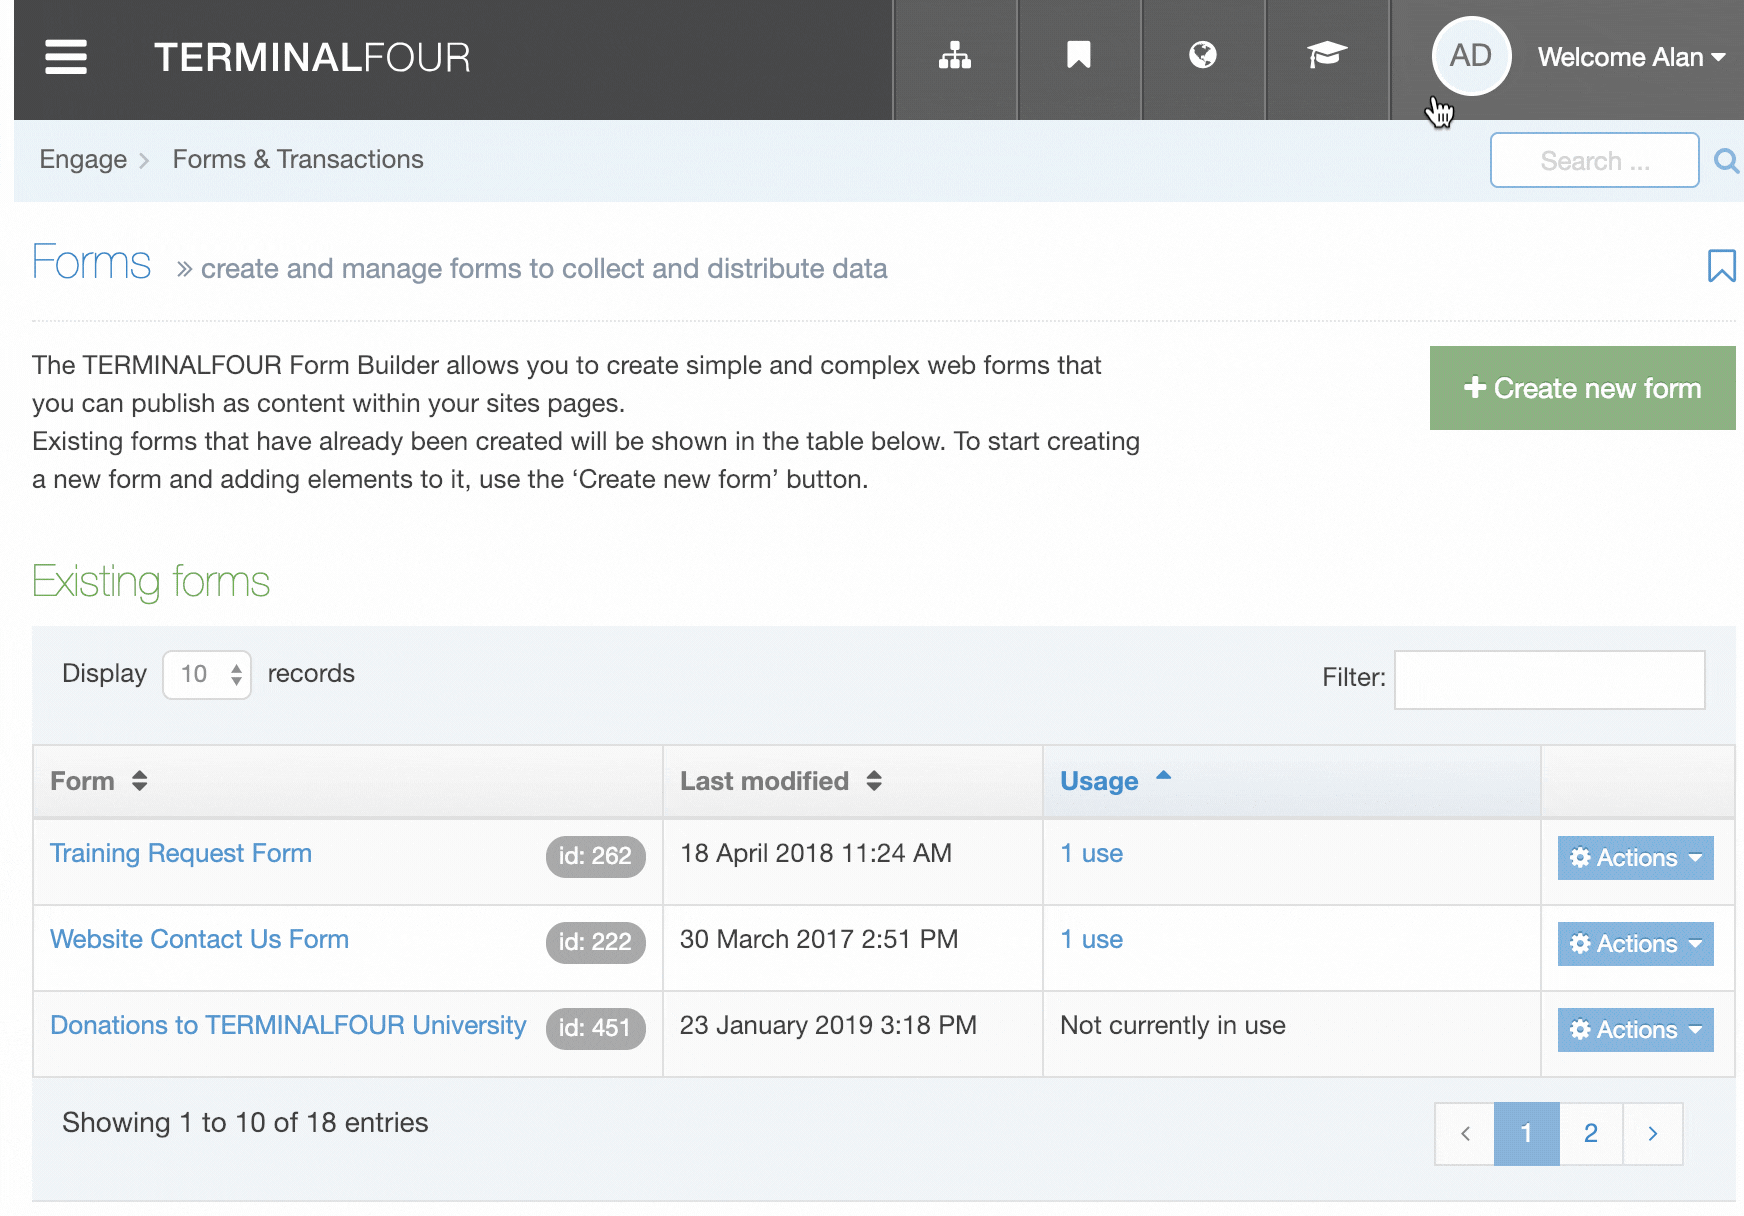Open the Display records count dropdown

point(207,675)
